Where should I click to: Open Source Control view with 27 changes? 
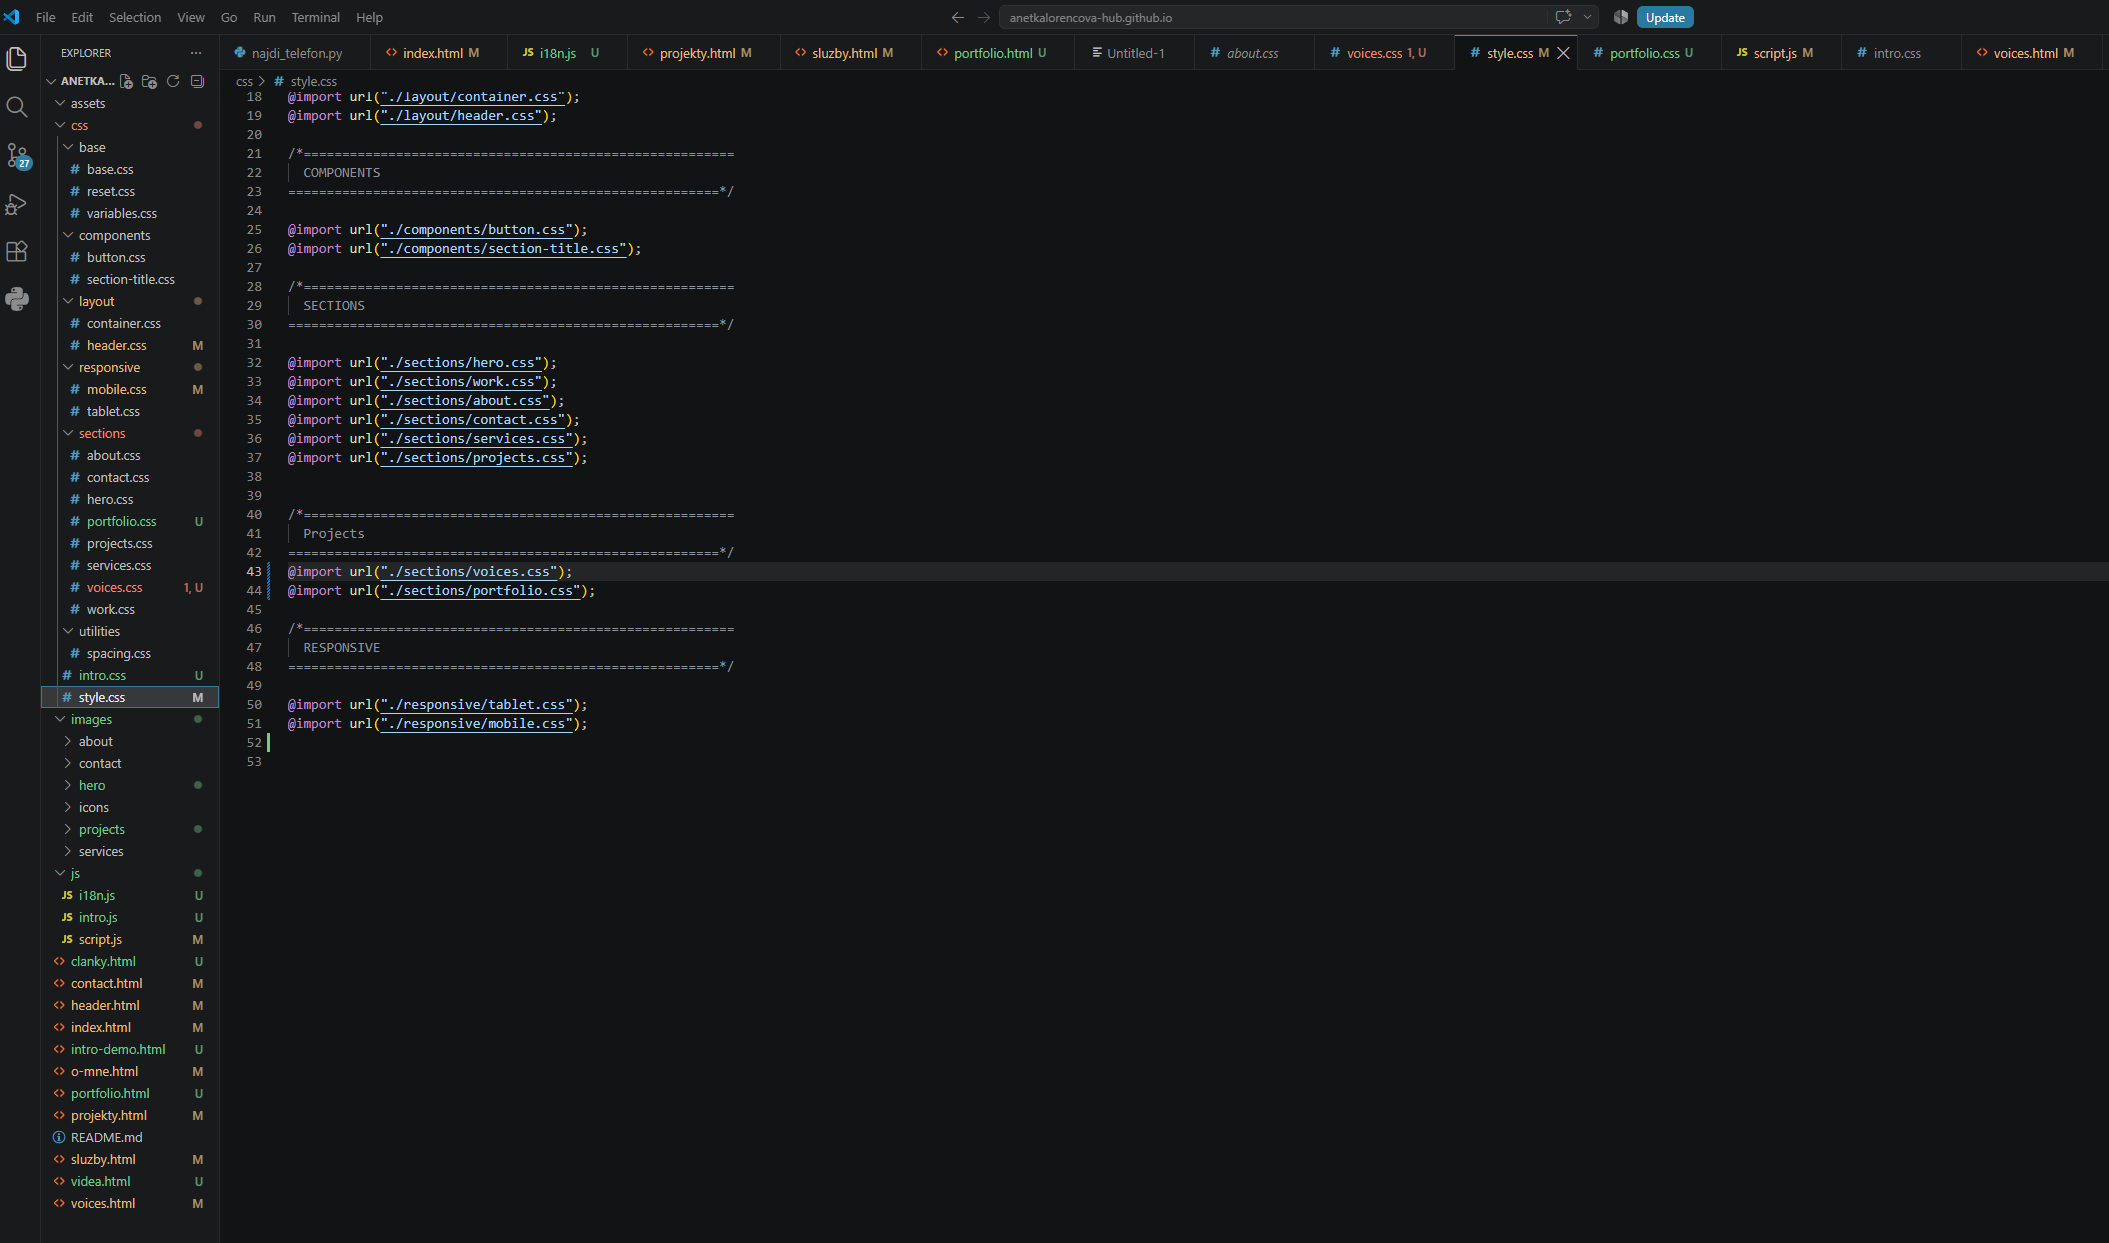click(x=17, y=155)
